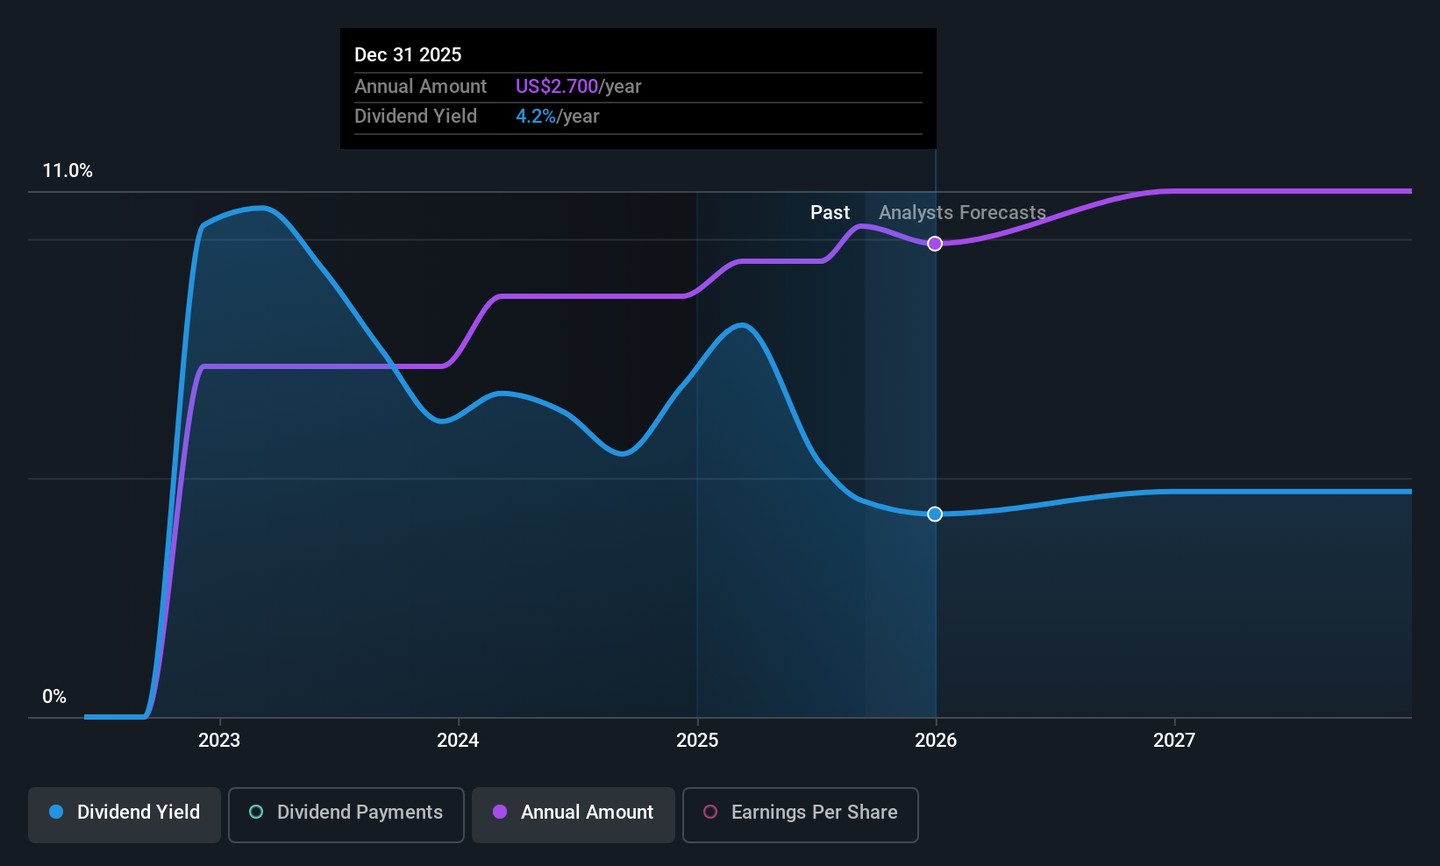Click the pink Earnings Per Share circle
1440x866 pixels.
[x=710, y=812]
